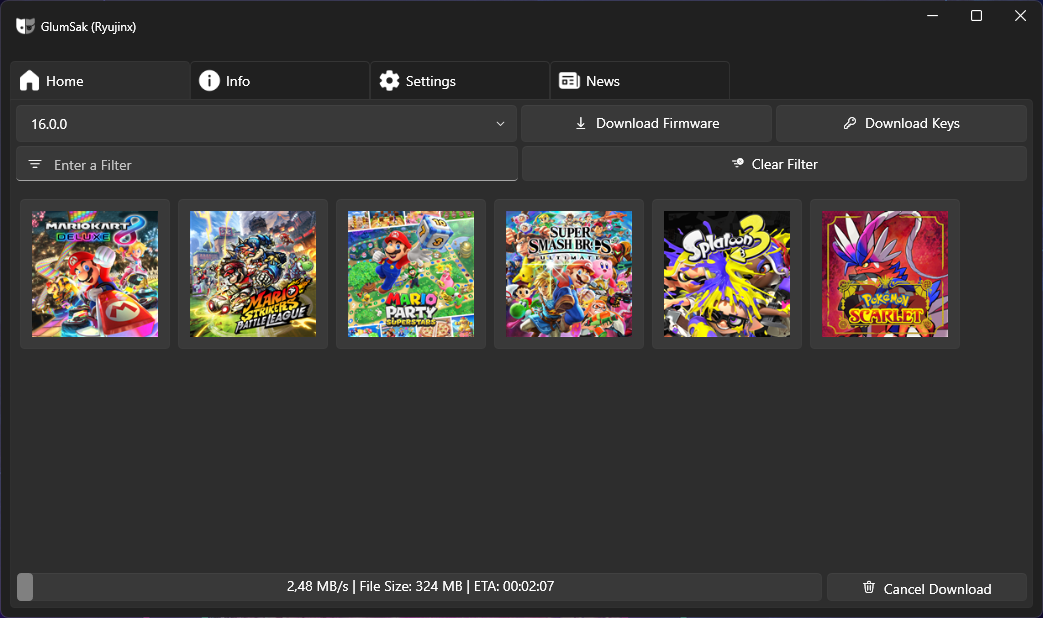Viewport: 1043px width, 618px height.
Task: Click the download arrow icon beside Download Firmware
Action: click(x=581, y=123)
